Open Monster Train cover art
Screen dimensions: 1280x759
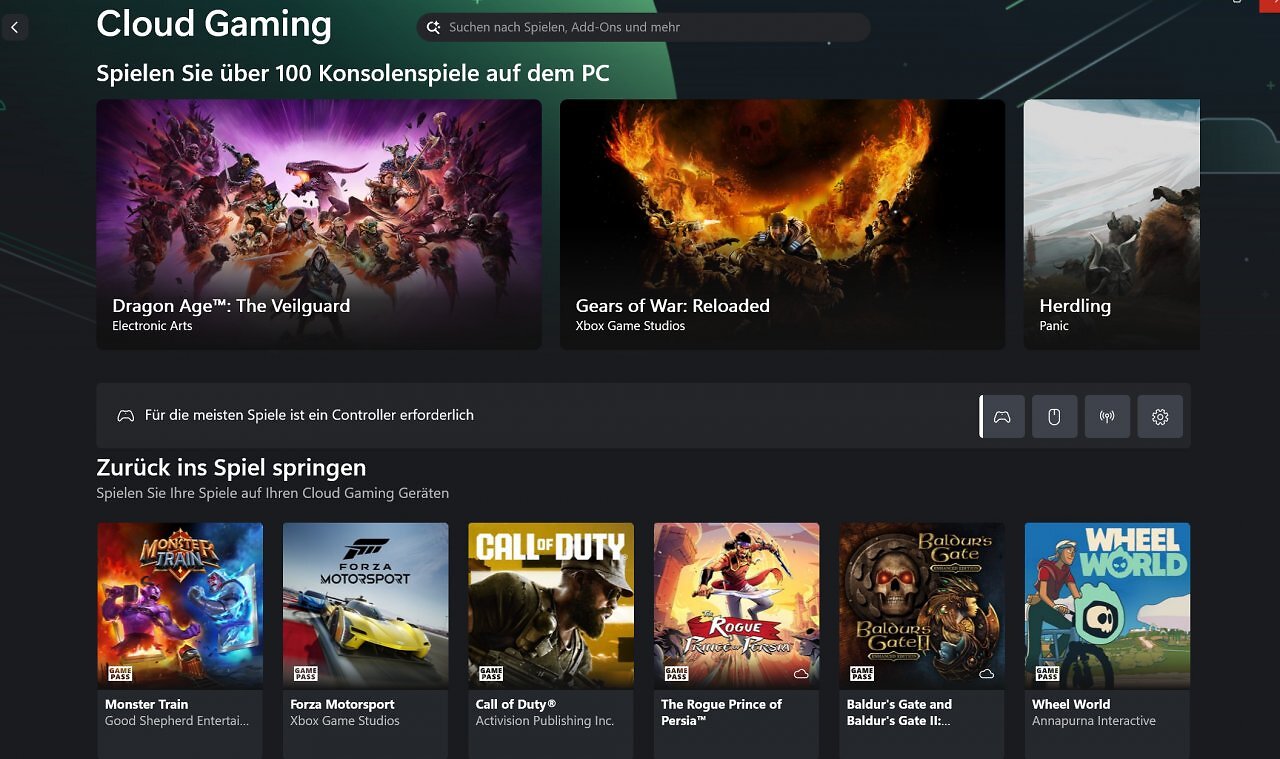pyautogui.click(x=180, y=605)
